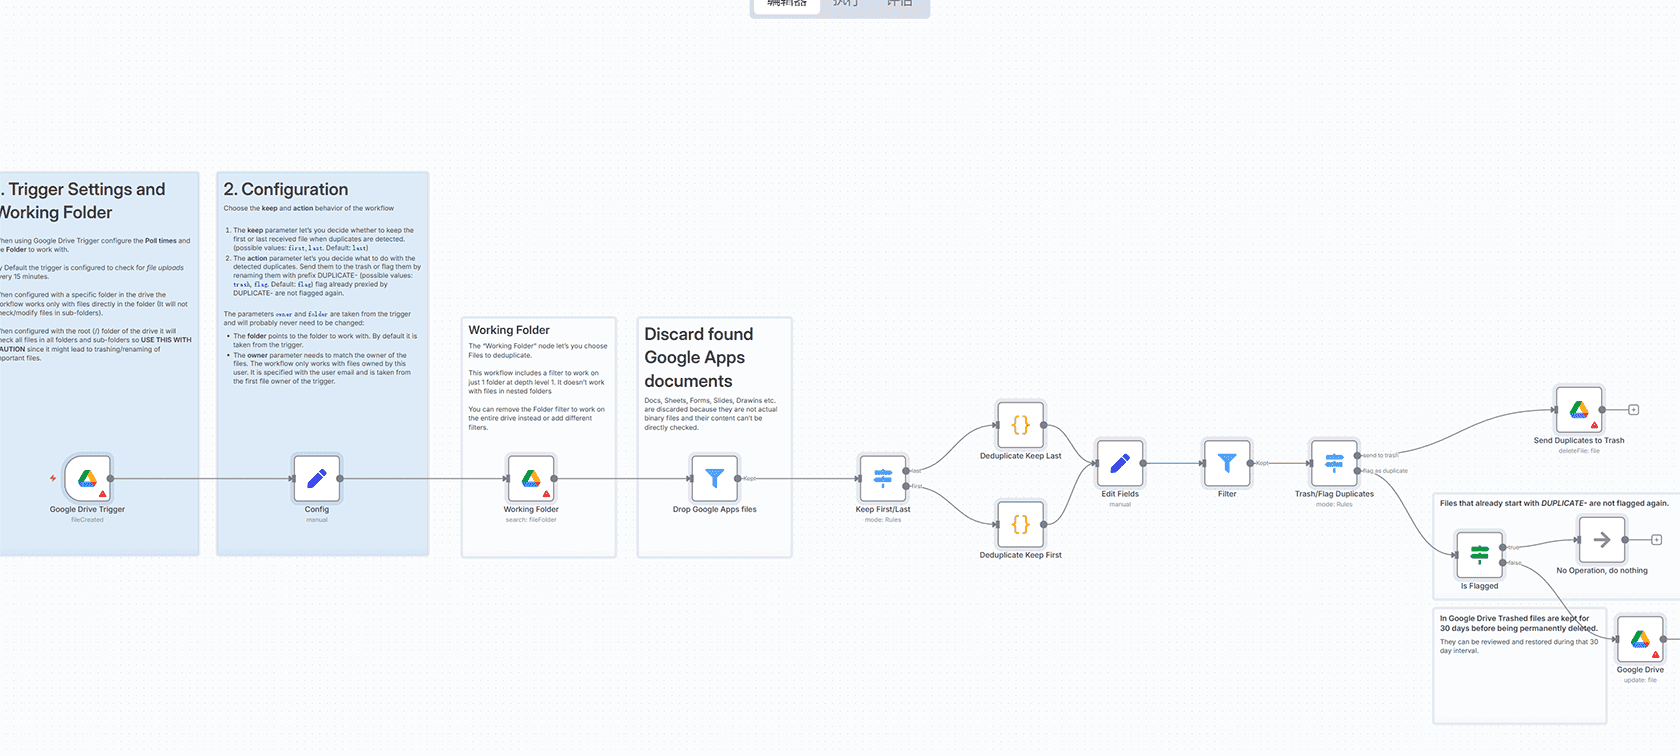
Task: Switch to the 执行 tab
Action: 845,4
